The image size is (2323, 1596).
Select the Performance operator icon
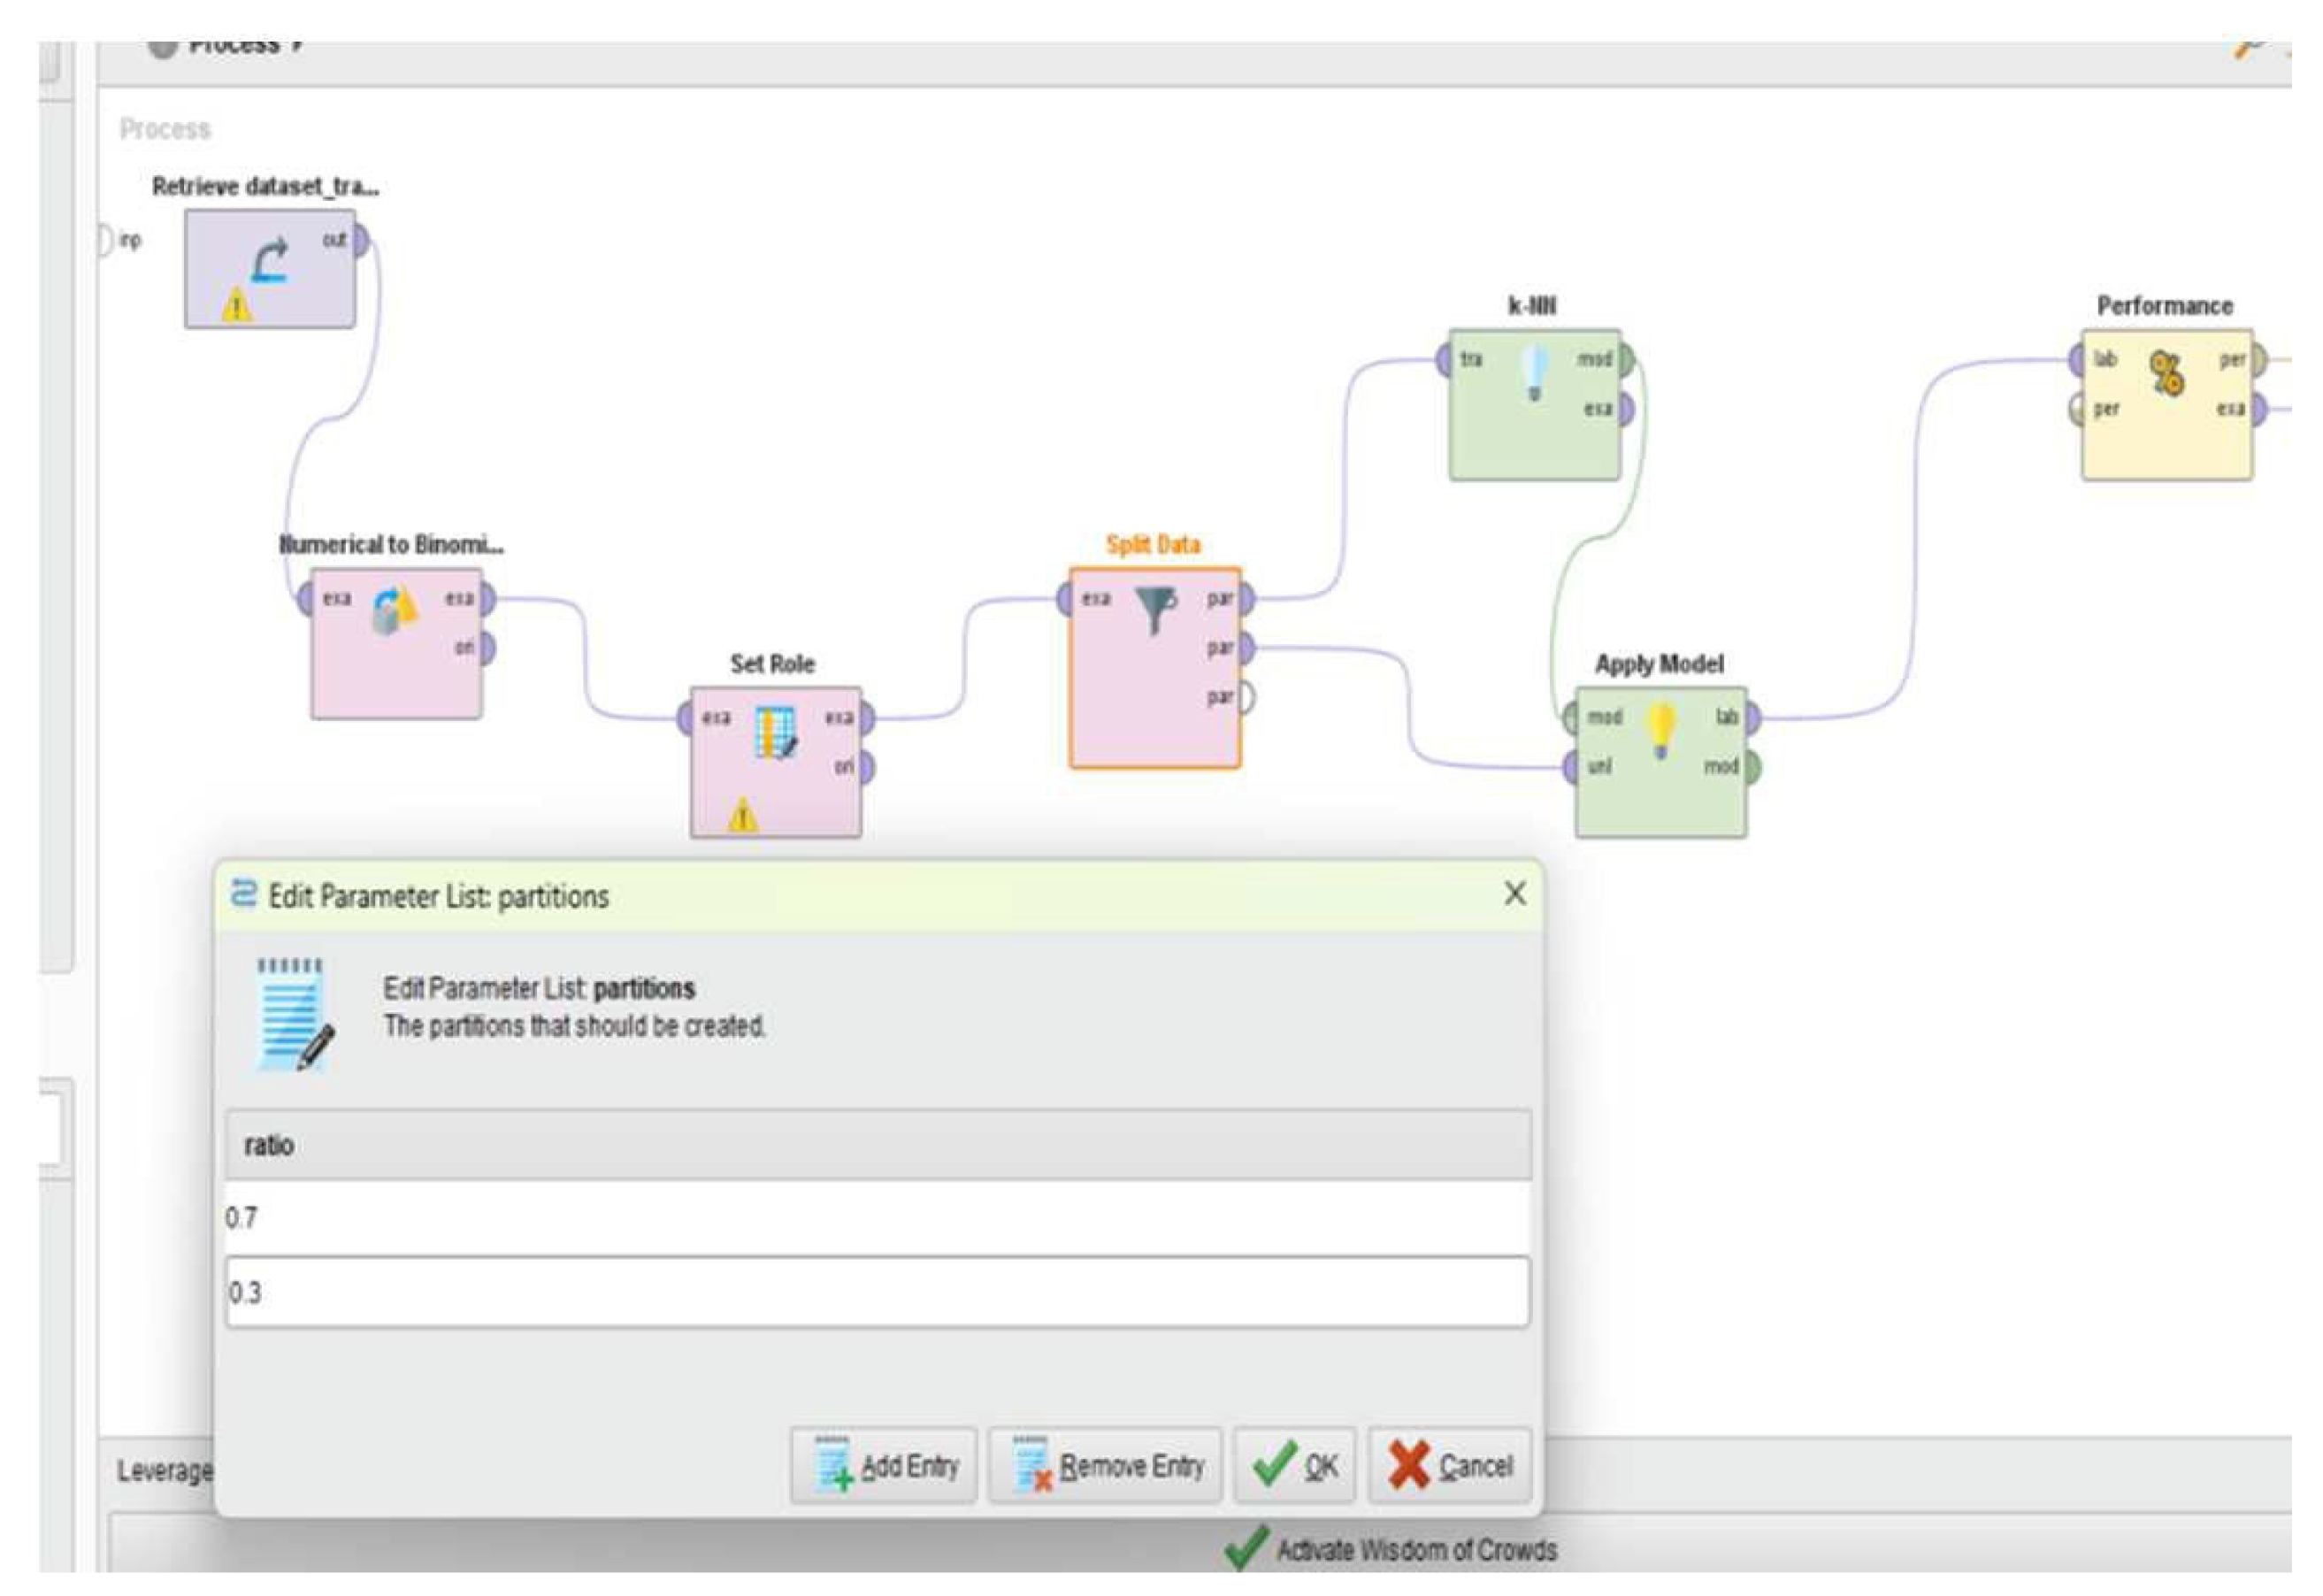coord(2166,374)
